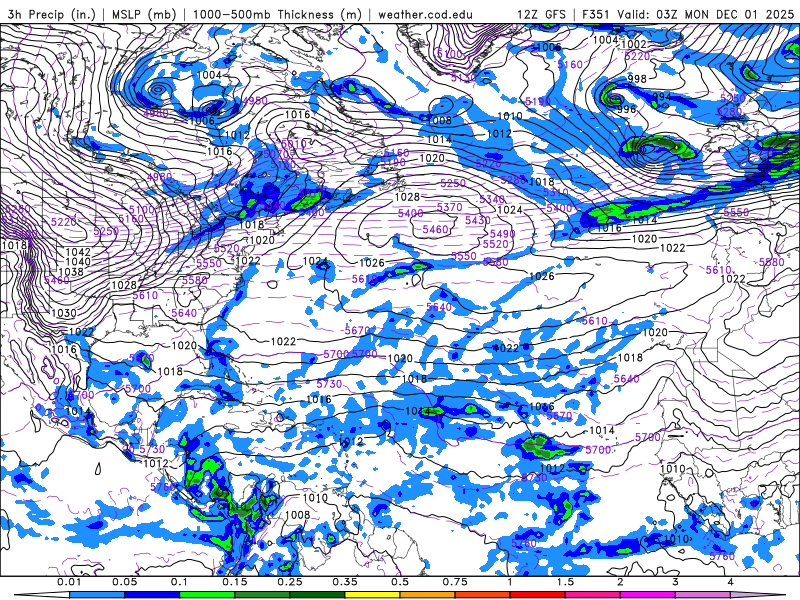The height and width of the screenshot is (600, 800).
Task: Click the purple 5010 thickness label
Action: coord(293,143)
